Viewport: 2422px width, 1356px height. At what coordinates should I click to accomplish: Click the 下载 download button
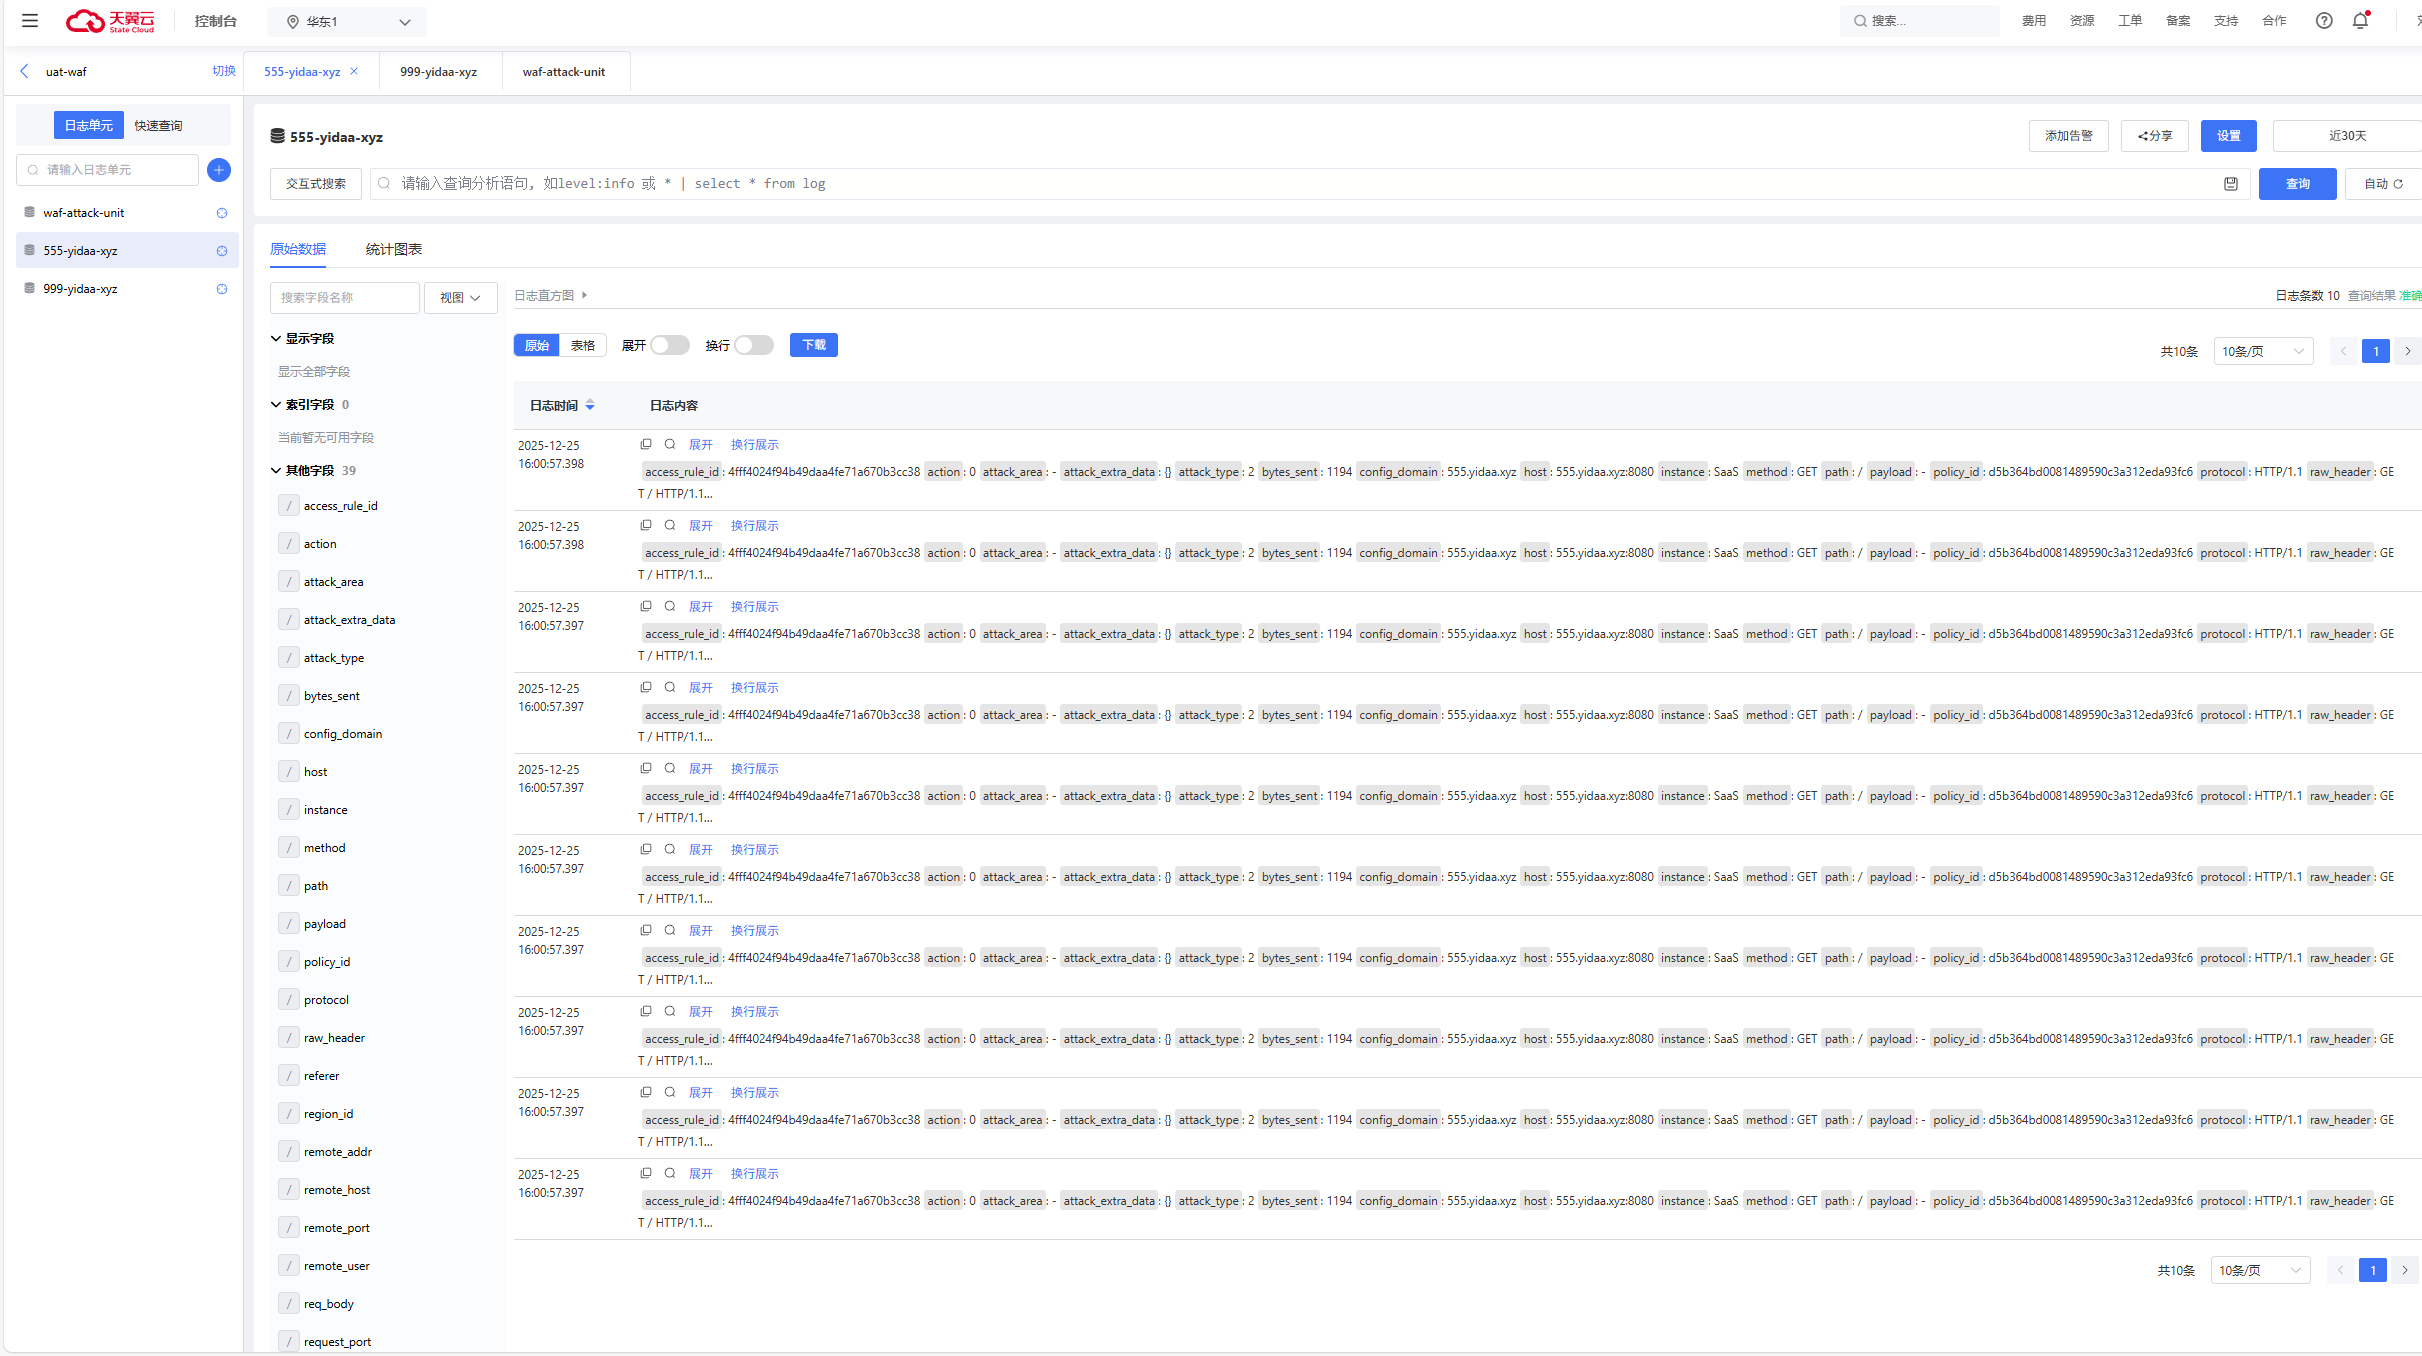coord(813,345)
